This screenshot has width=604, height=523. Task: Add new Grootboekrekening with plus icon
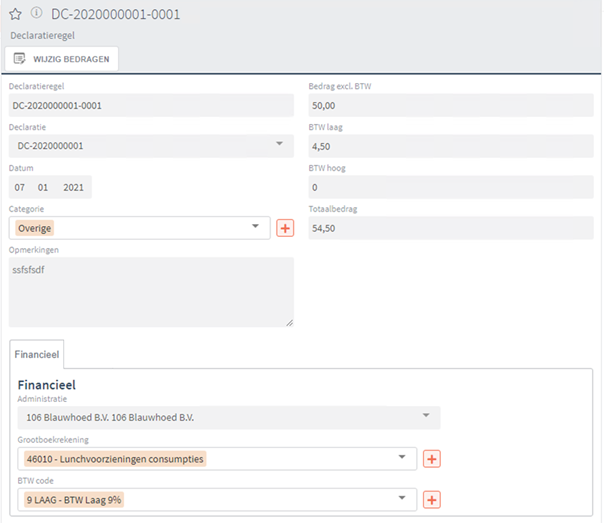pos(432,458)
